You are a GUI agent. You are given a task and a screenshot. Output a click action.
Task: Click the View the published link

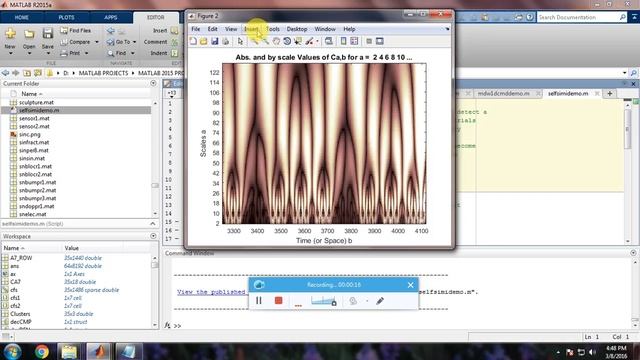[x=211, y=292]
